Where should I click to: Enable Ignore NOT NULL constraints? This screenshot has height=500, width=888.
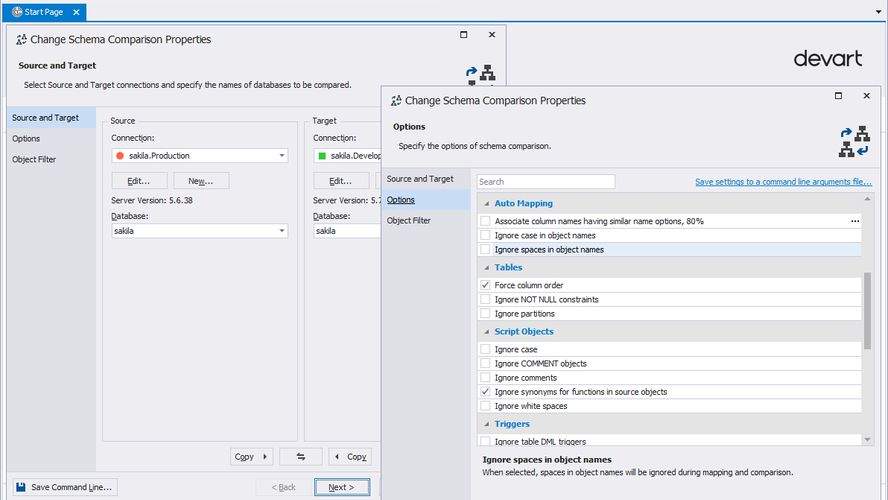(485, 300)
